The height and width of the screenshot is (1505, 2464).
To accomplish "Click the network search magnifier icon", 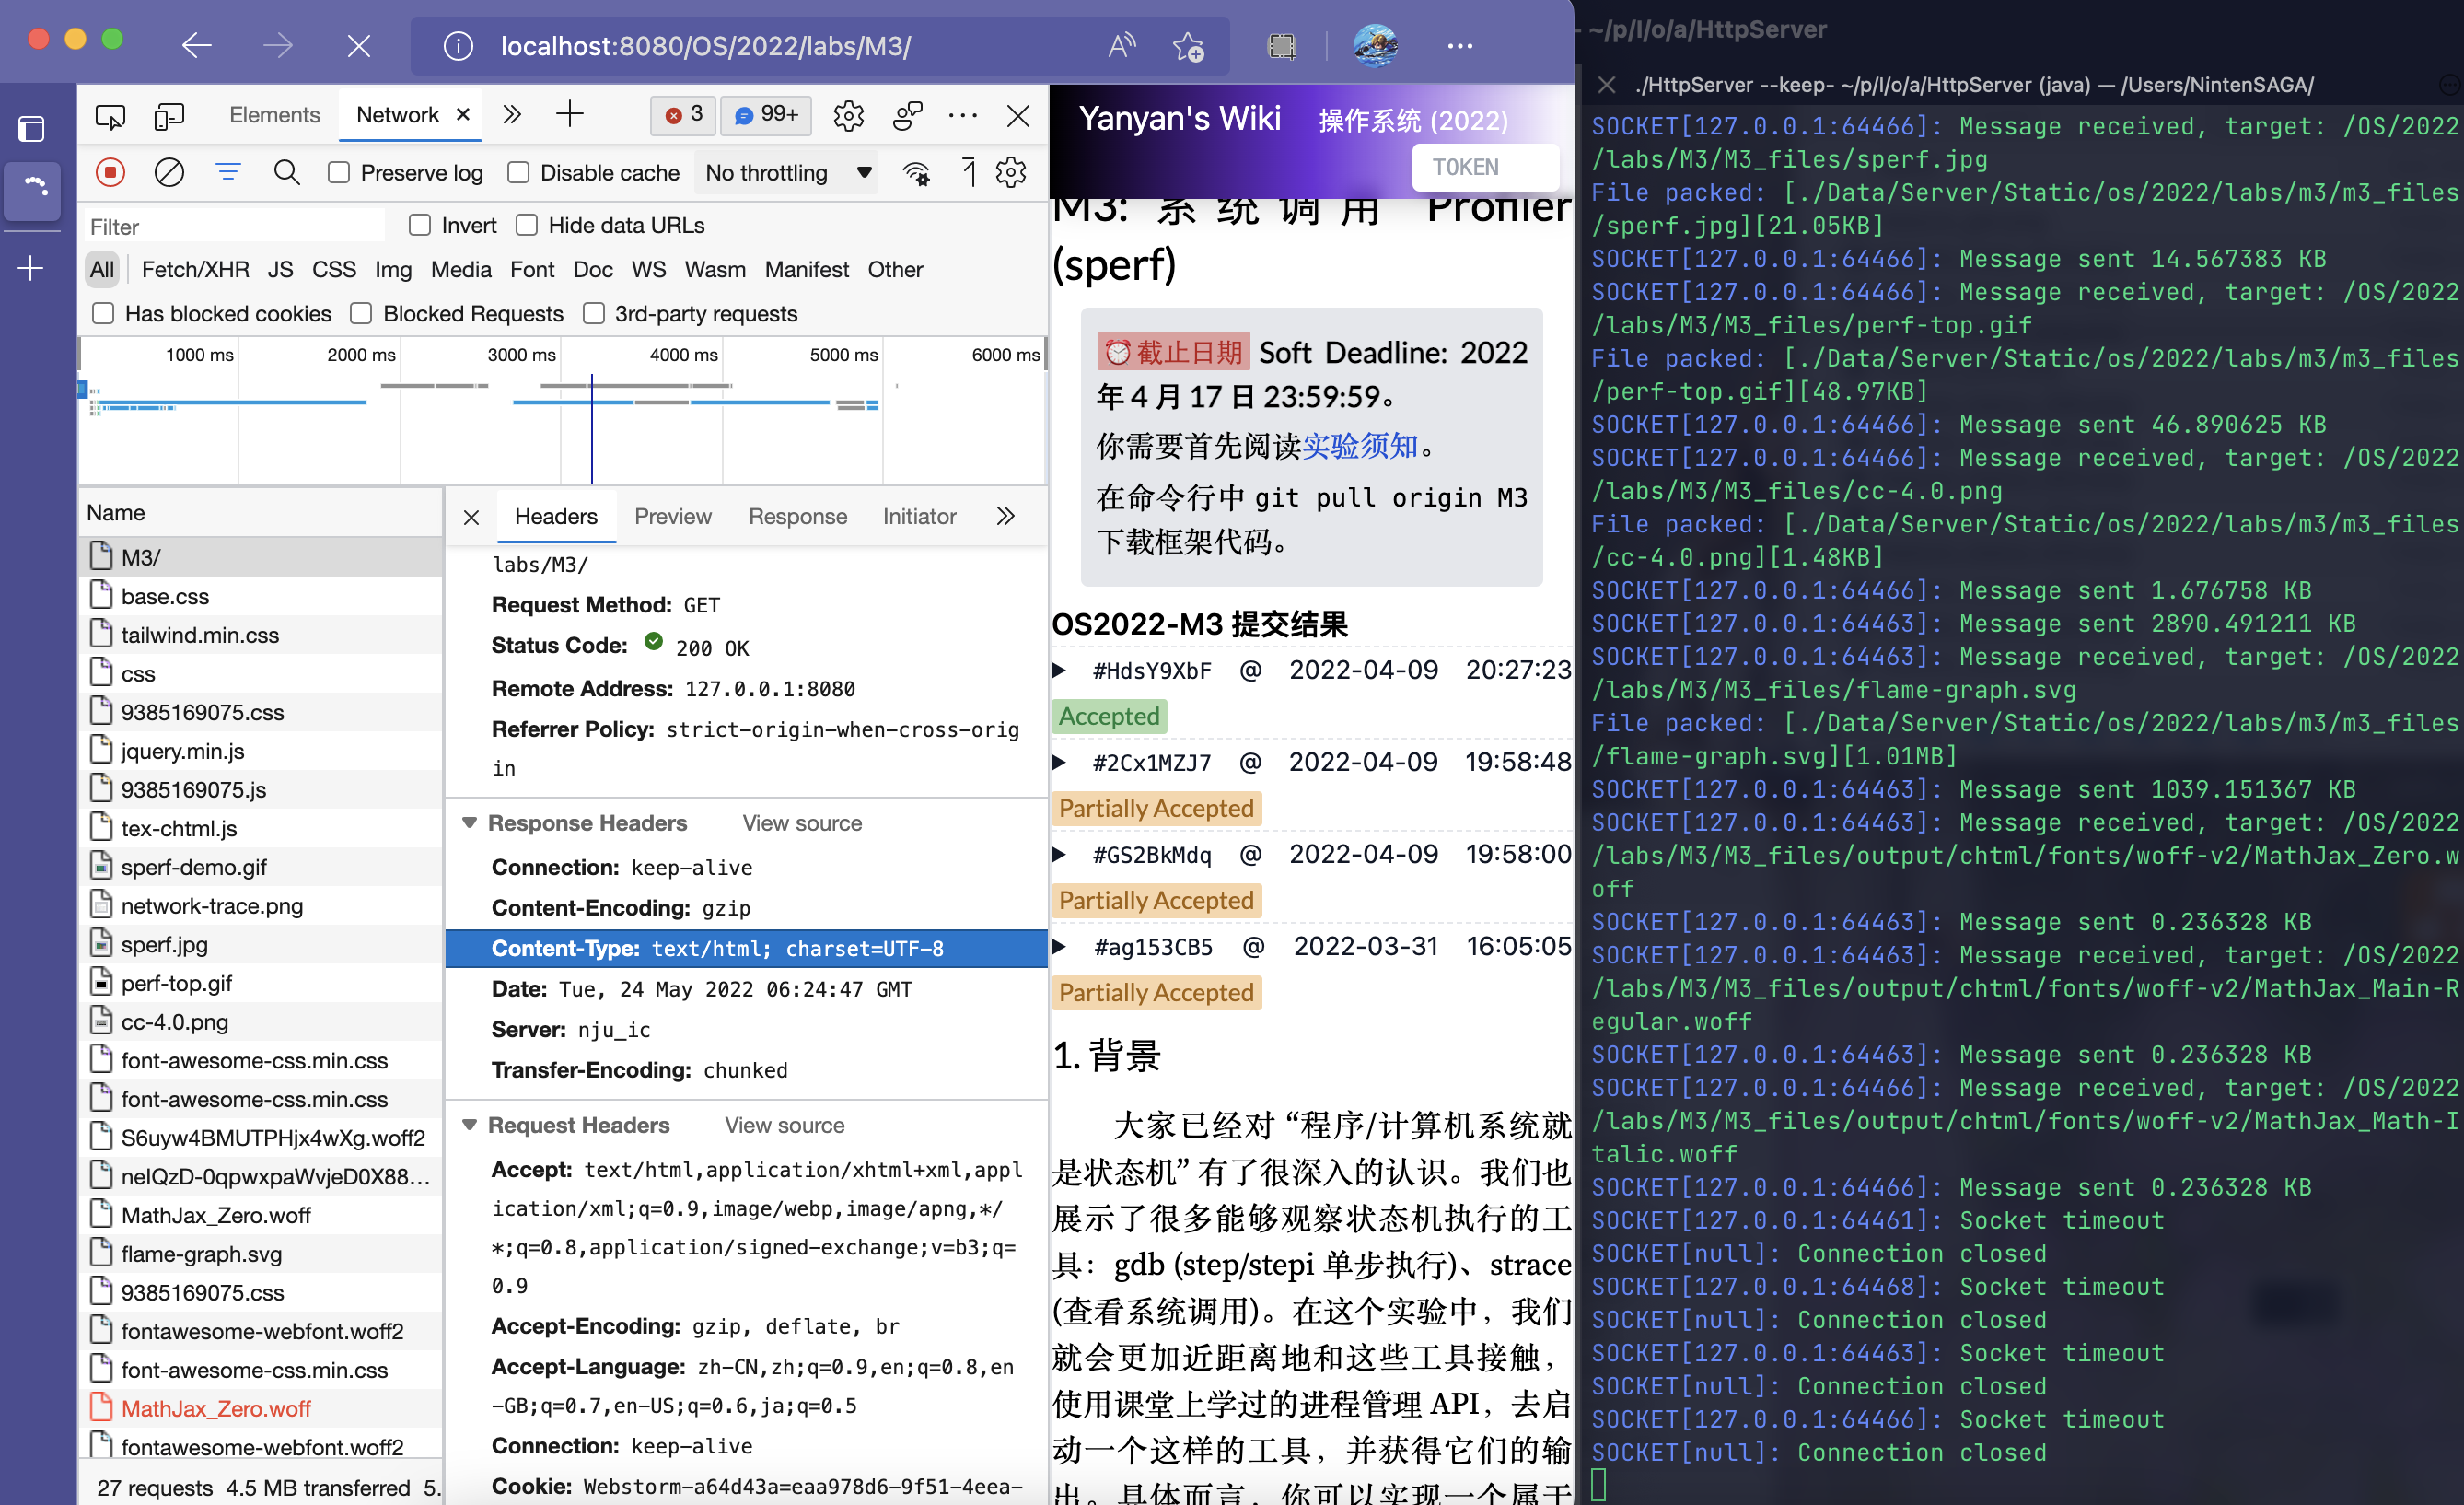I will click(x=287, y=172).
